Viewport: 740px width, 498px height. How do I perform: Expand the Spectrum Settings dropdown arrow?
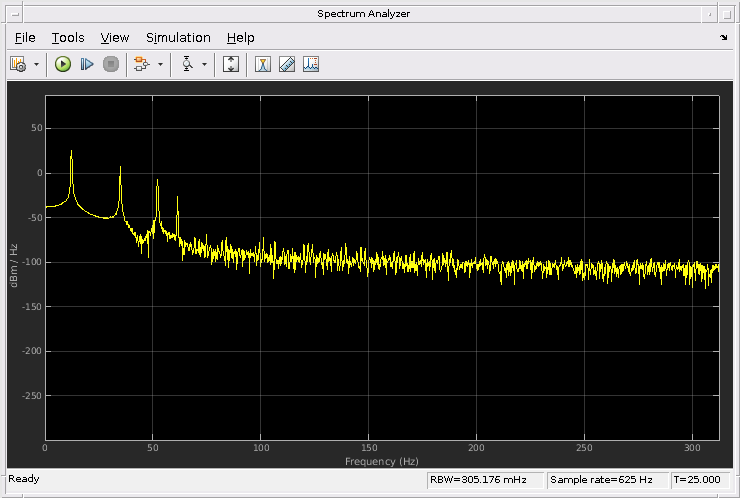pos(37,64)
